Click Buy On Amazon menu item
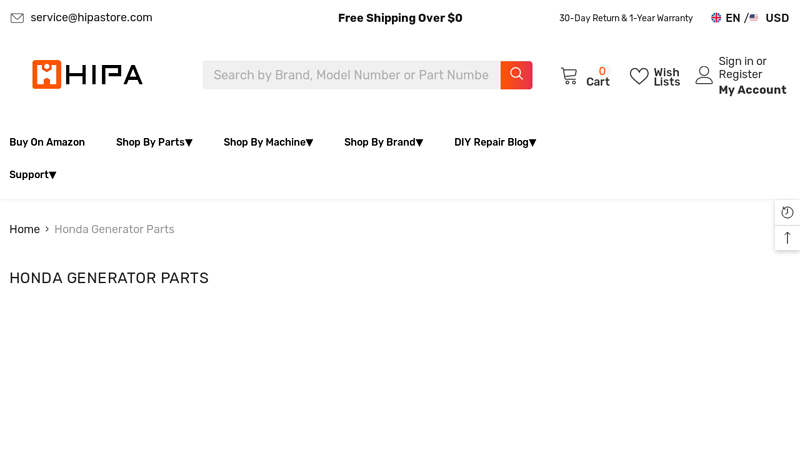 47,142
